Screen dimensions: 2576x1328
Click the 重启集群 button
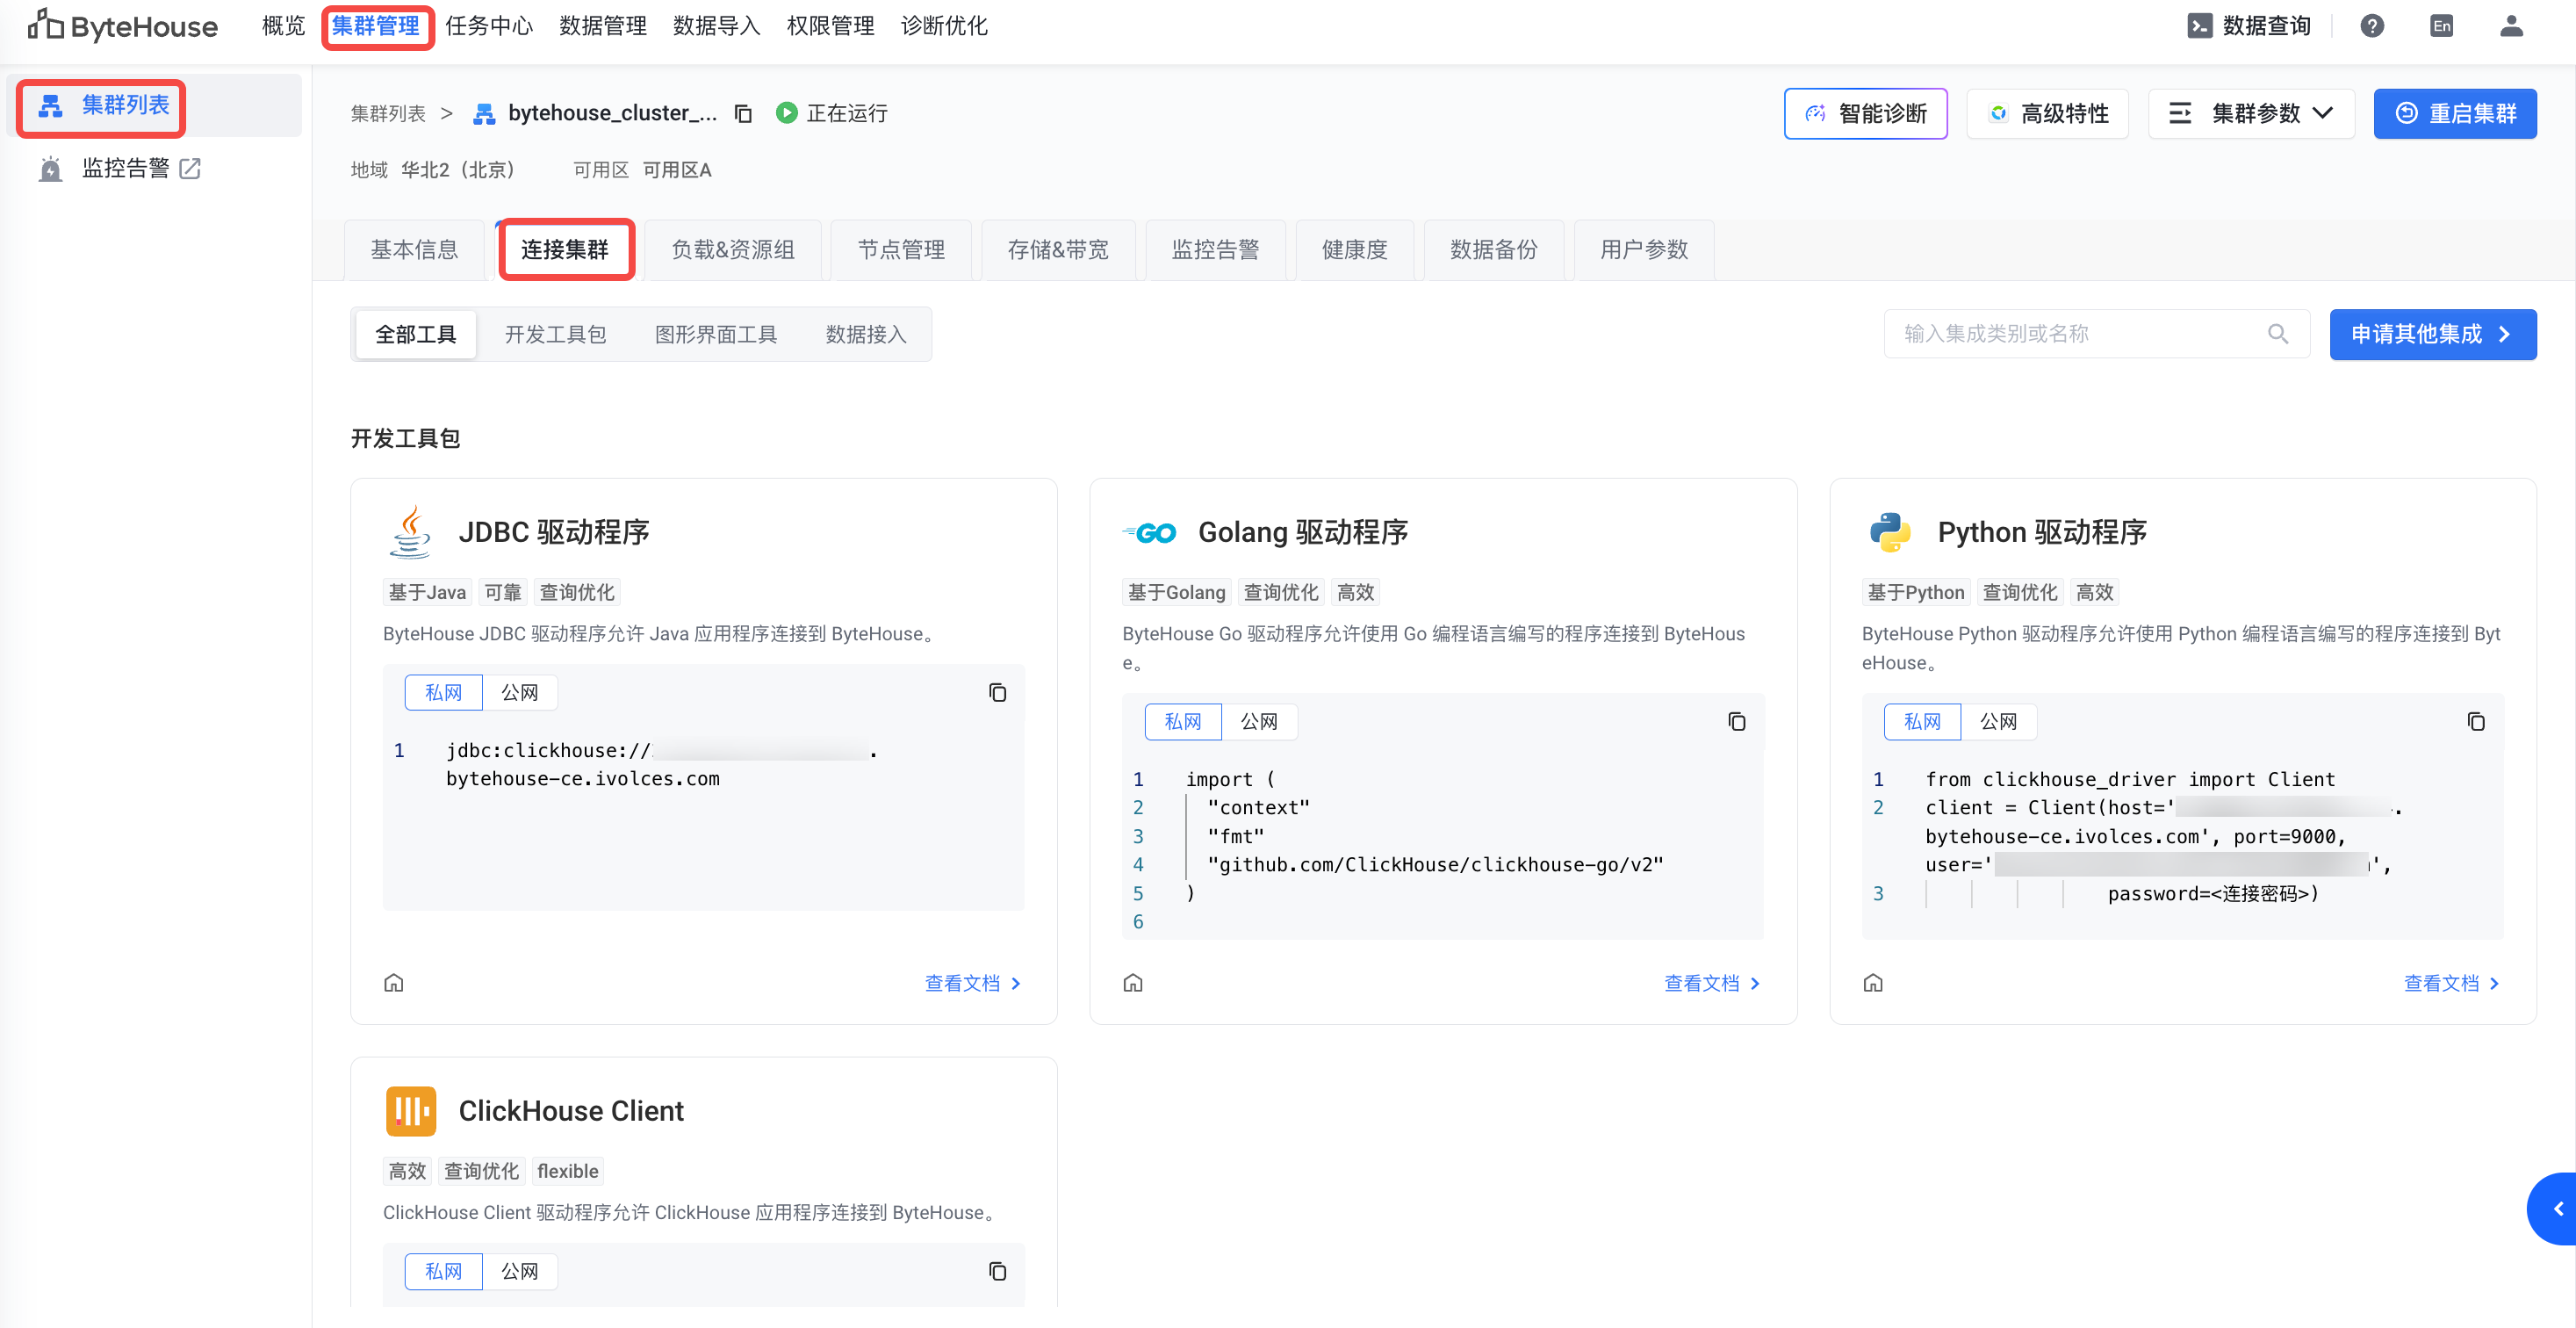pos(2454,114)
